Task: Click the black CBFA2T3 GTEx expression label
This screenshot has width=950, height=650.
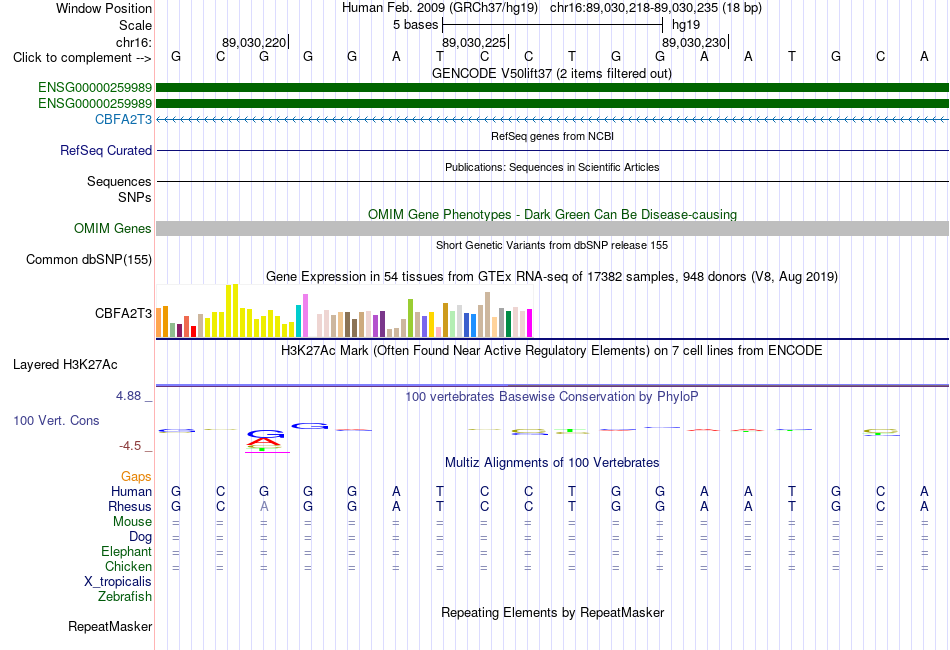Action: [123, 313]
